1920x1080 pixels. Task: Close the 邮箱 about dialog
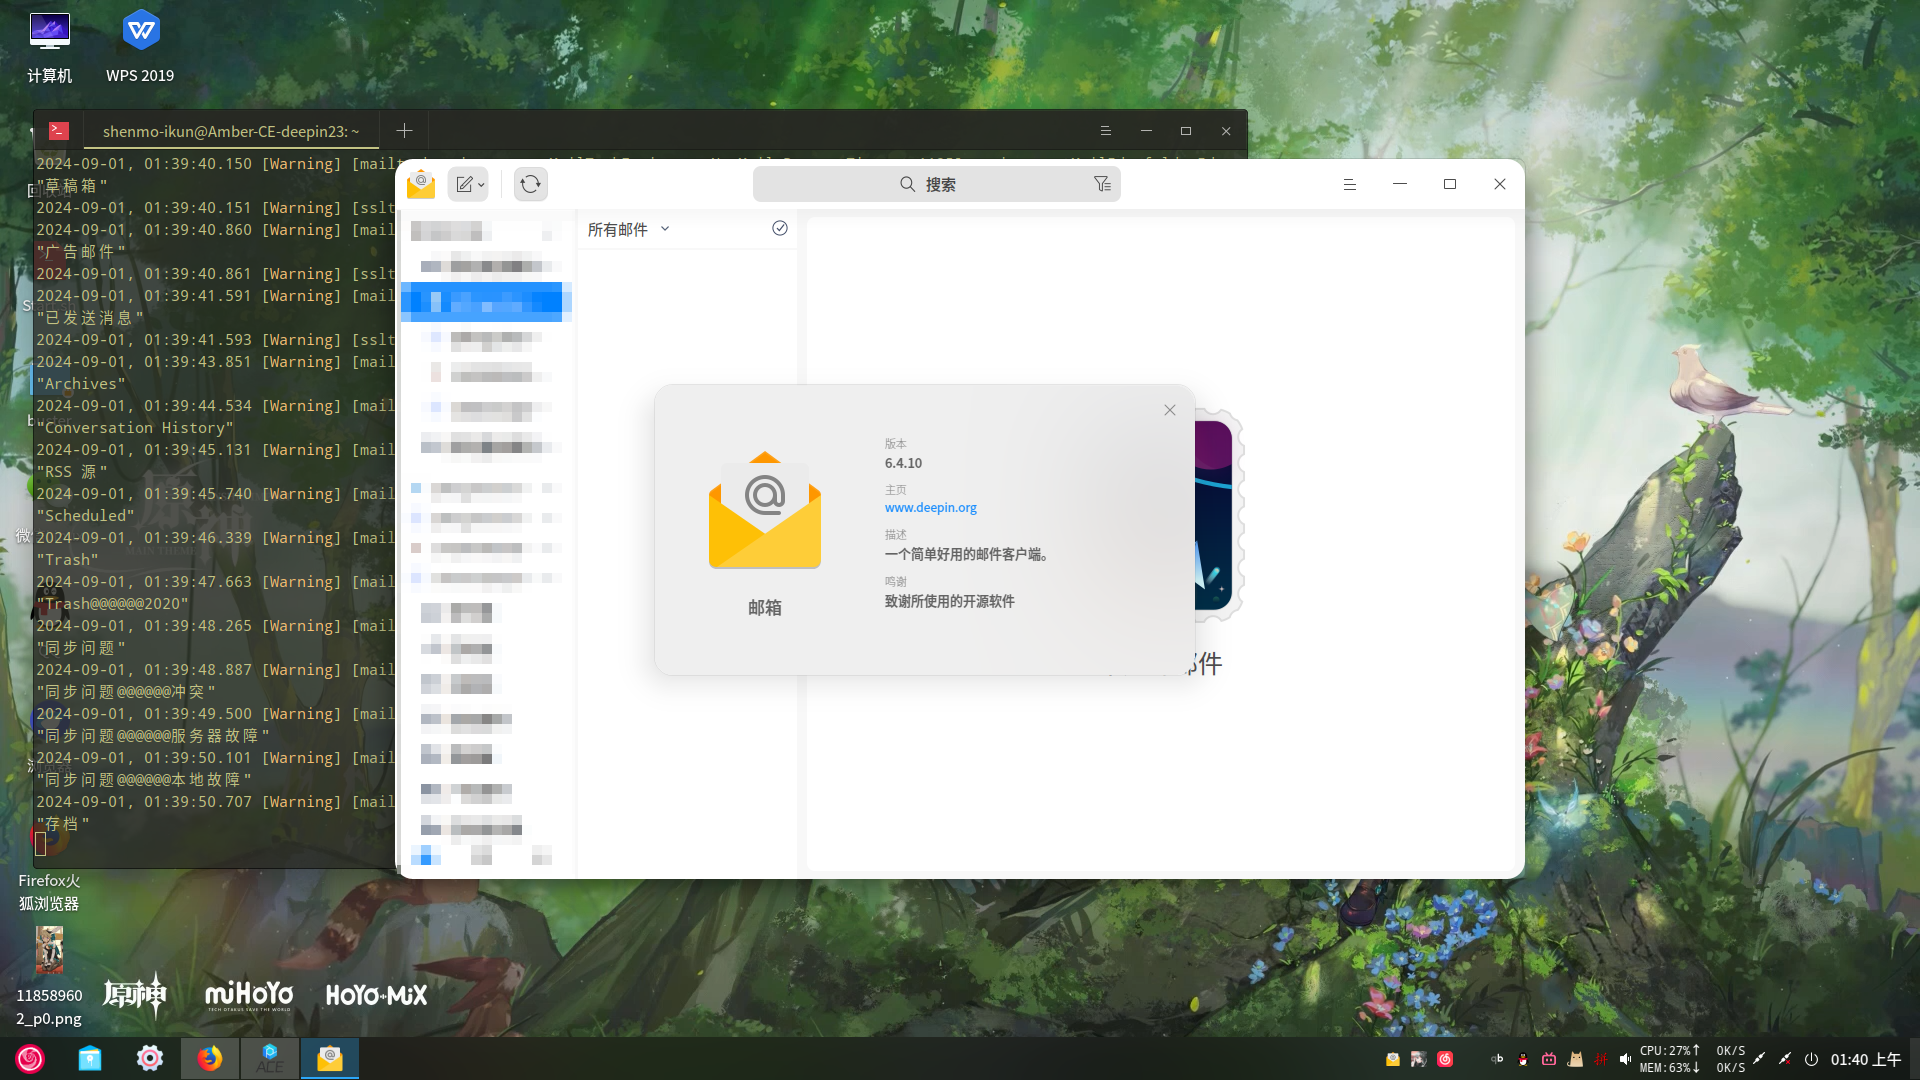click(1170, 410)
